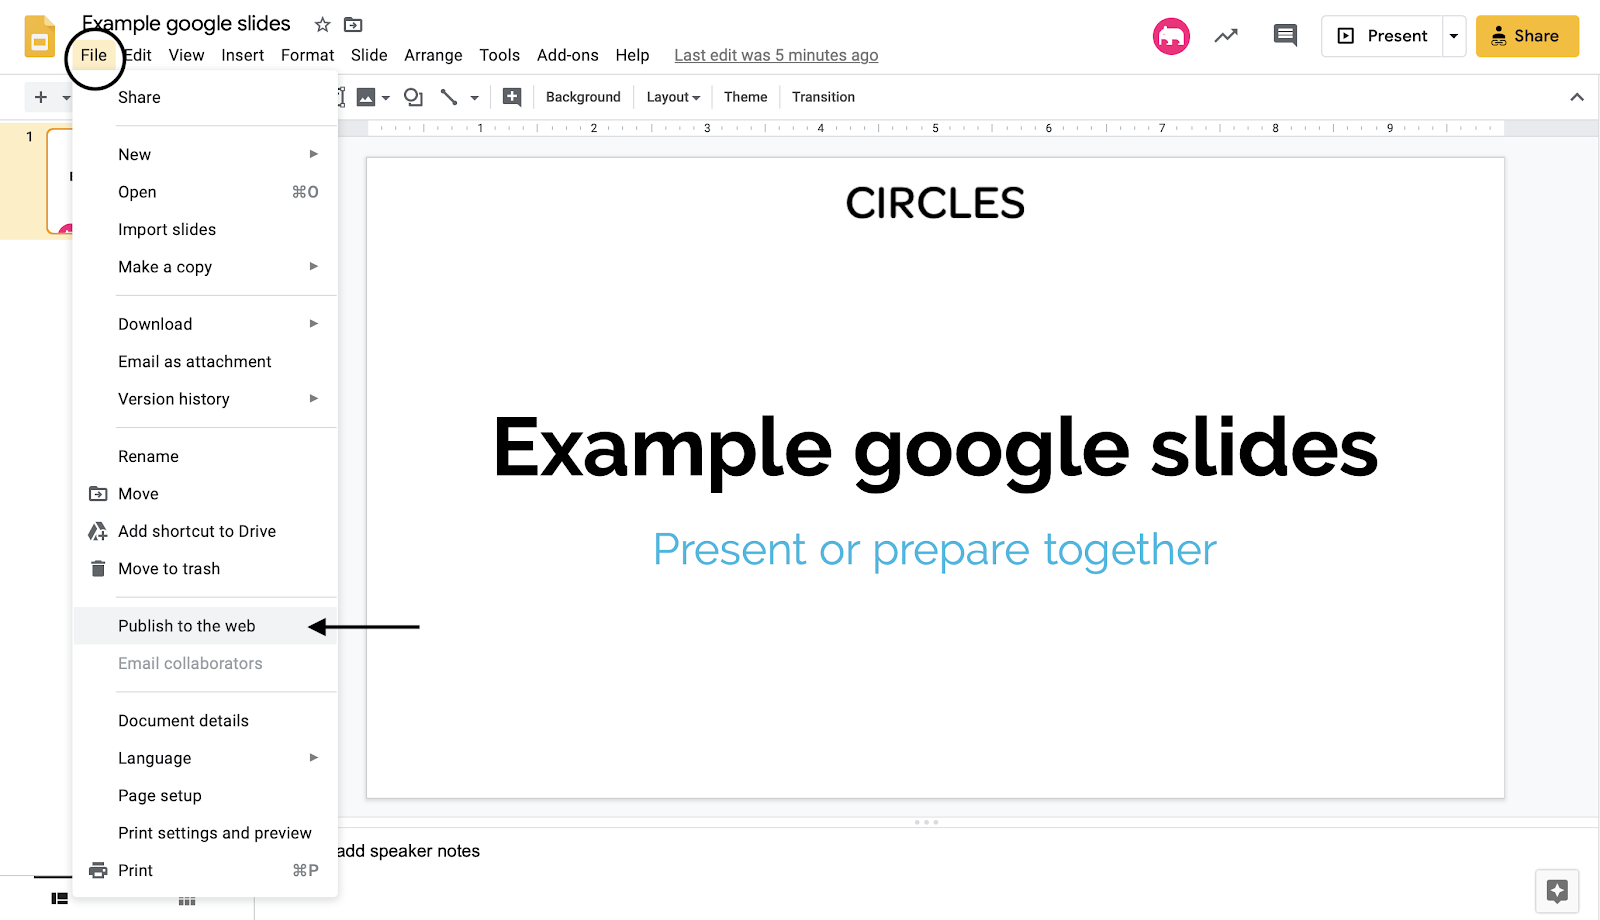The width and height of the screenshot is (1600, 920).
Task: Open the Tools menu
Action: 500,55
